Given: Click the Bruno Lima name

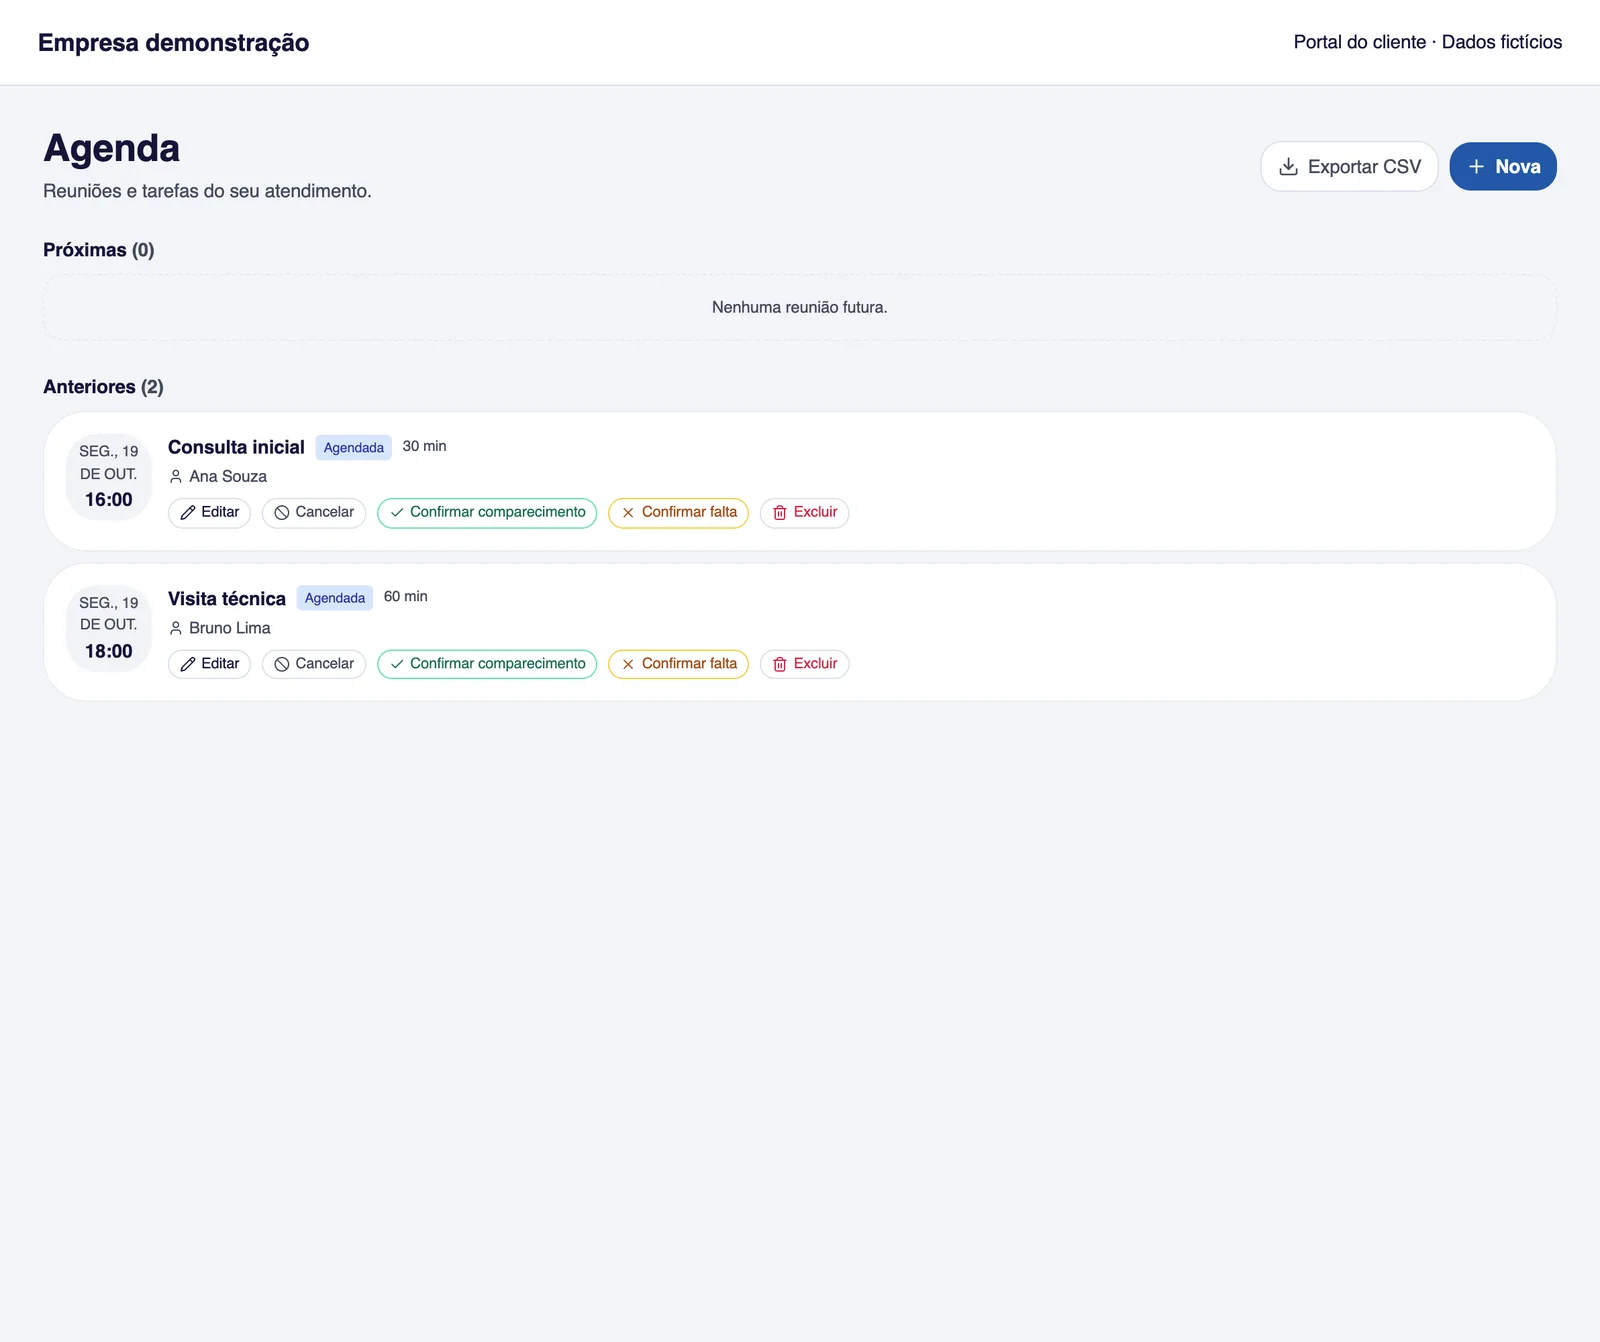Looking at the screenshot, I should coord(230,628).
